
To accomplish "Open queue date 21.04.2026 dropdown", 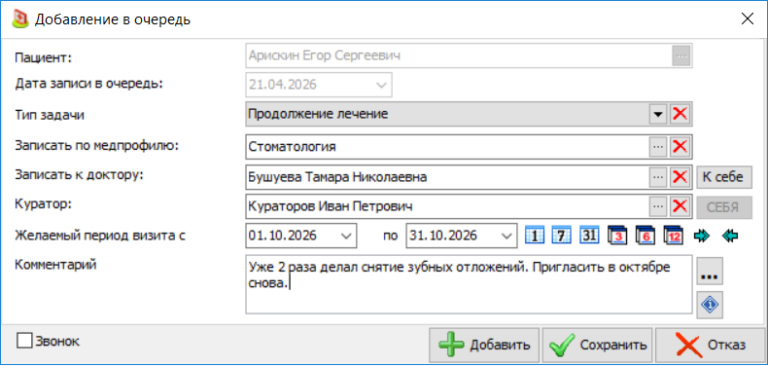I will click(381, 85).
